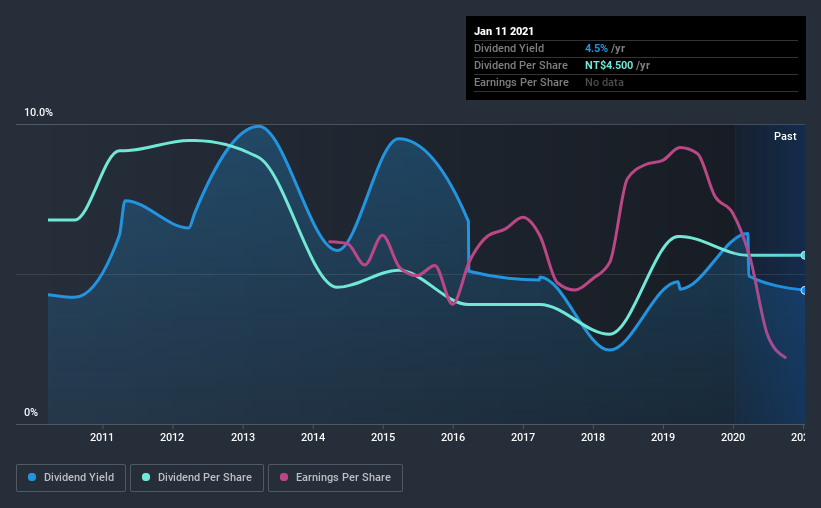This screenshot has height=508, width=821.
Task: Click the tooltip Dividend Per Share row label
Action: pyautogui.click(x=520, y=65)
